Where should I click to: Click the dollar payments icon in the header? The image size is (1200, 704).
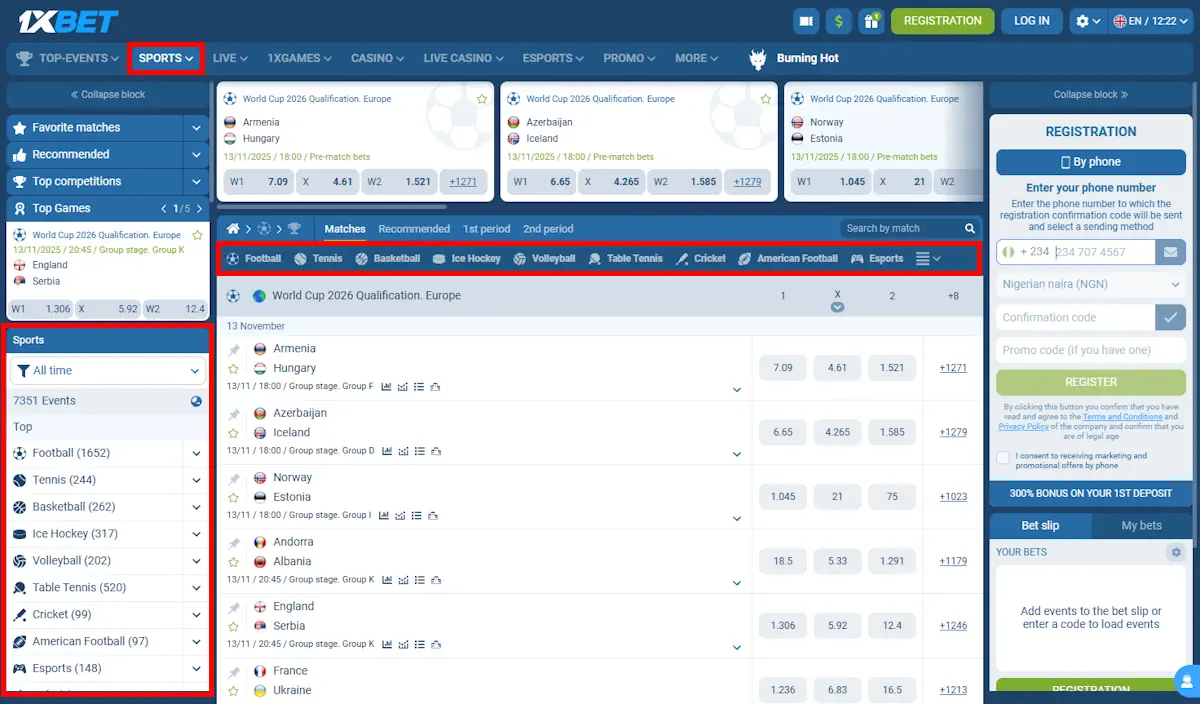838,20
